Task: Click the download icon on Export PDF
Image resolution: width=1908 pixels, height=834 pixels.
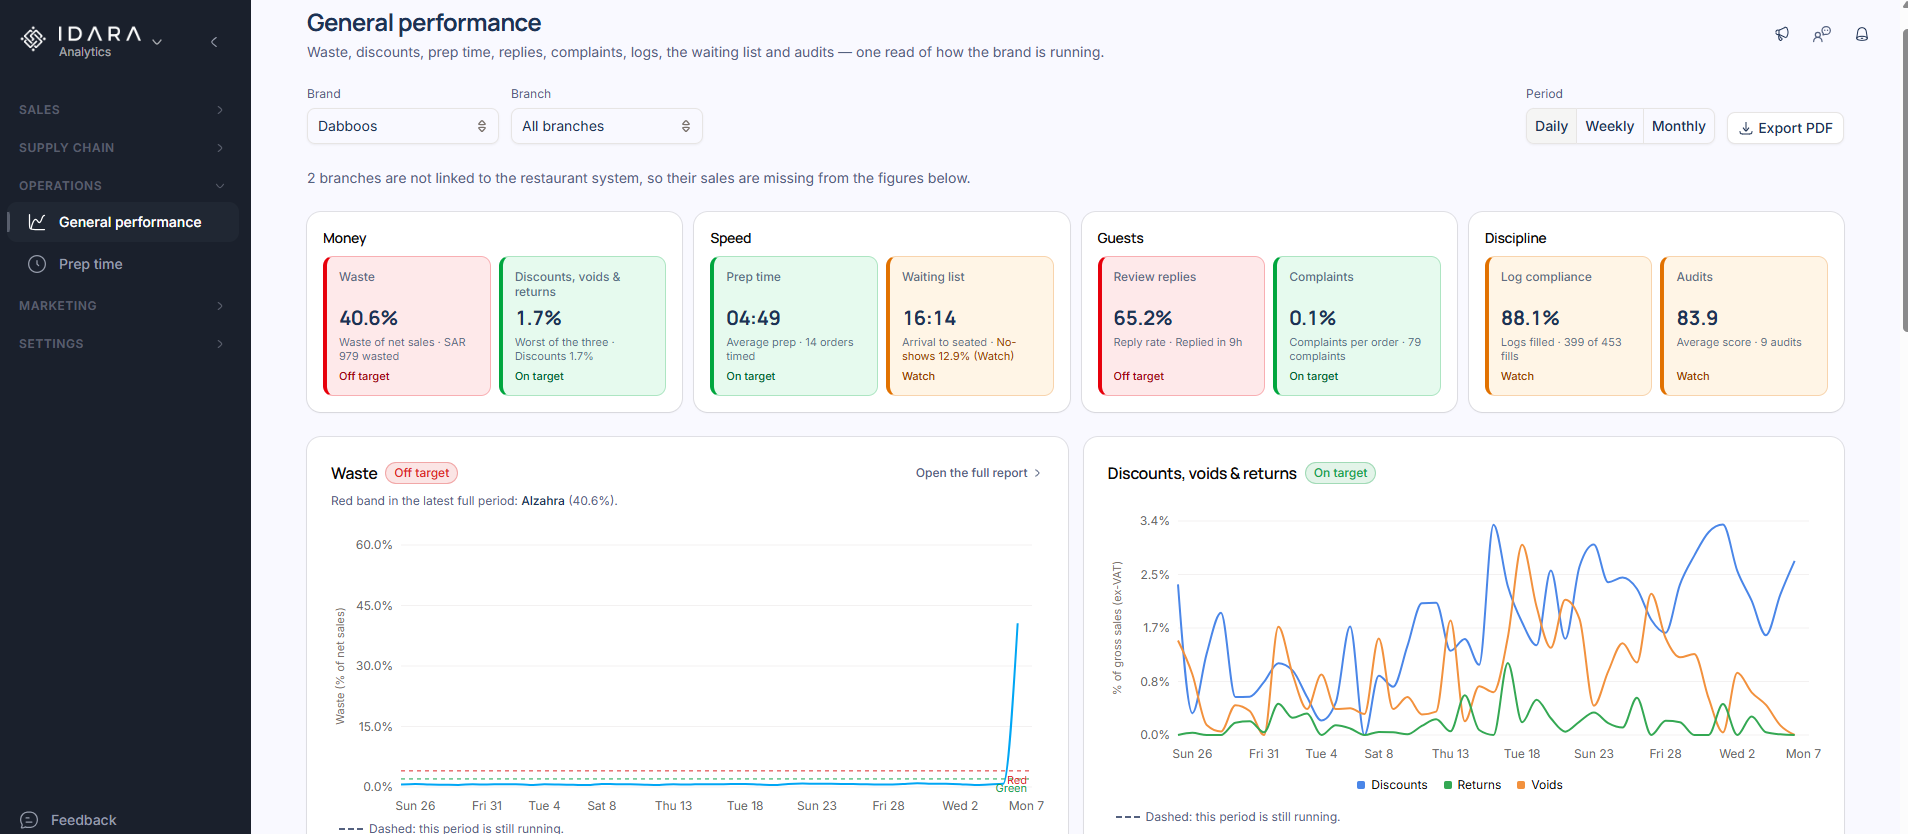Action: tap(1746, 128)
